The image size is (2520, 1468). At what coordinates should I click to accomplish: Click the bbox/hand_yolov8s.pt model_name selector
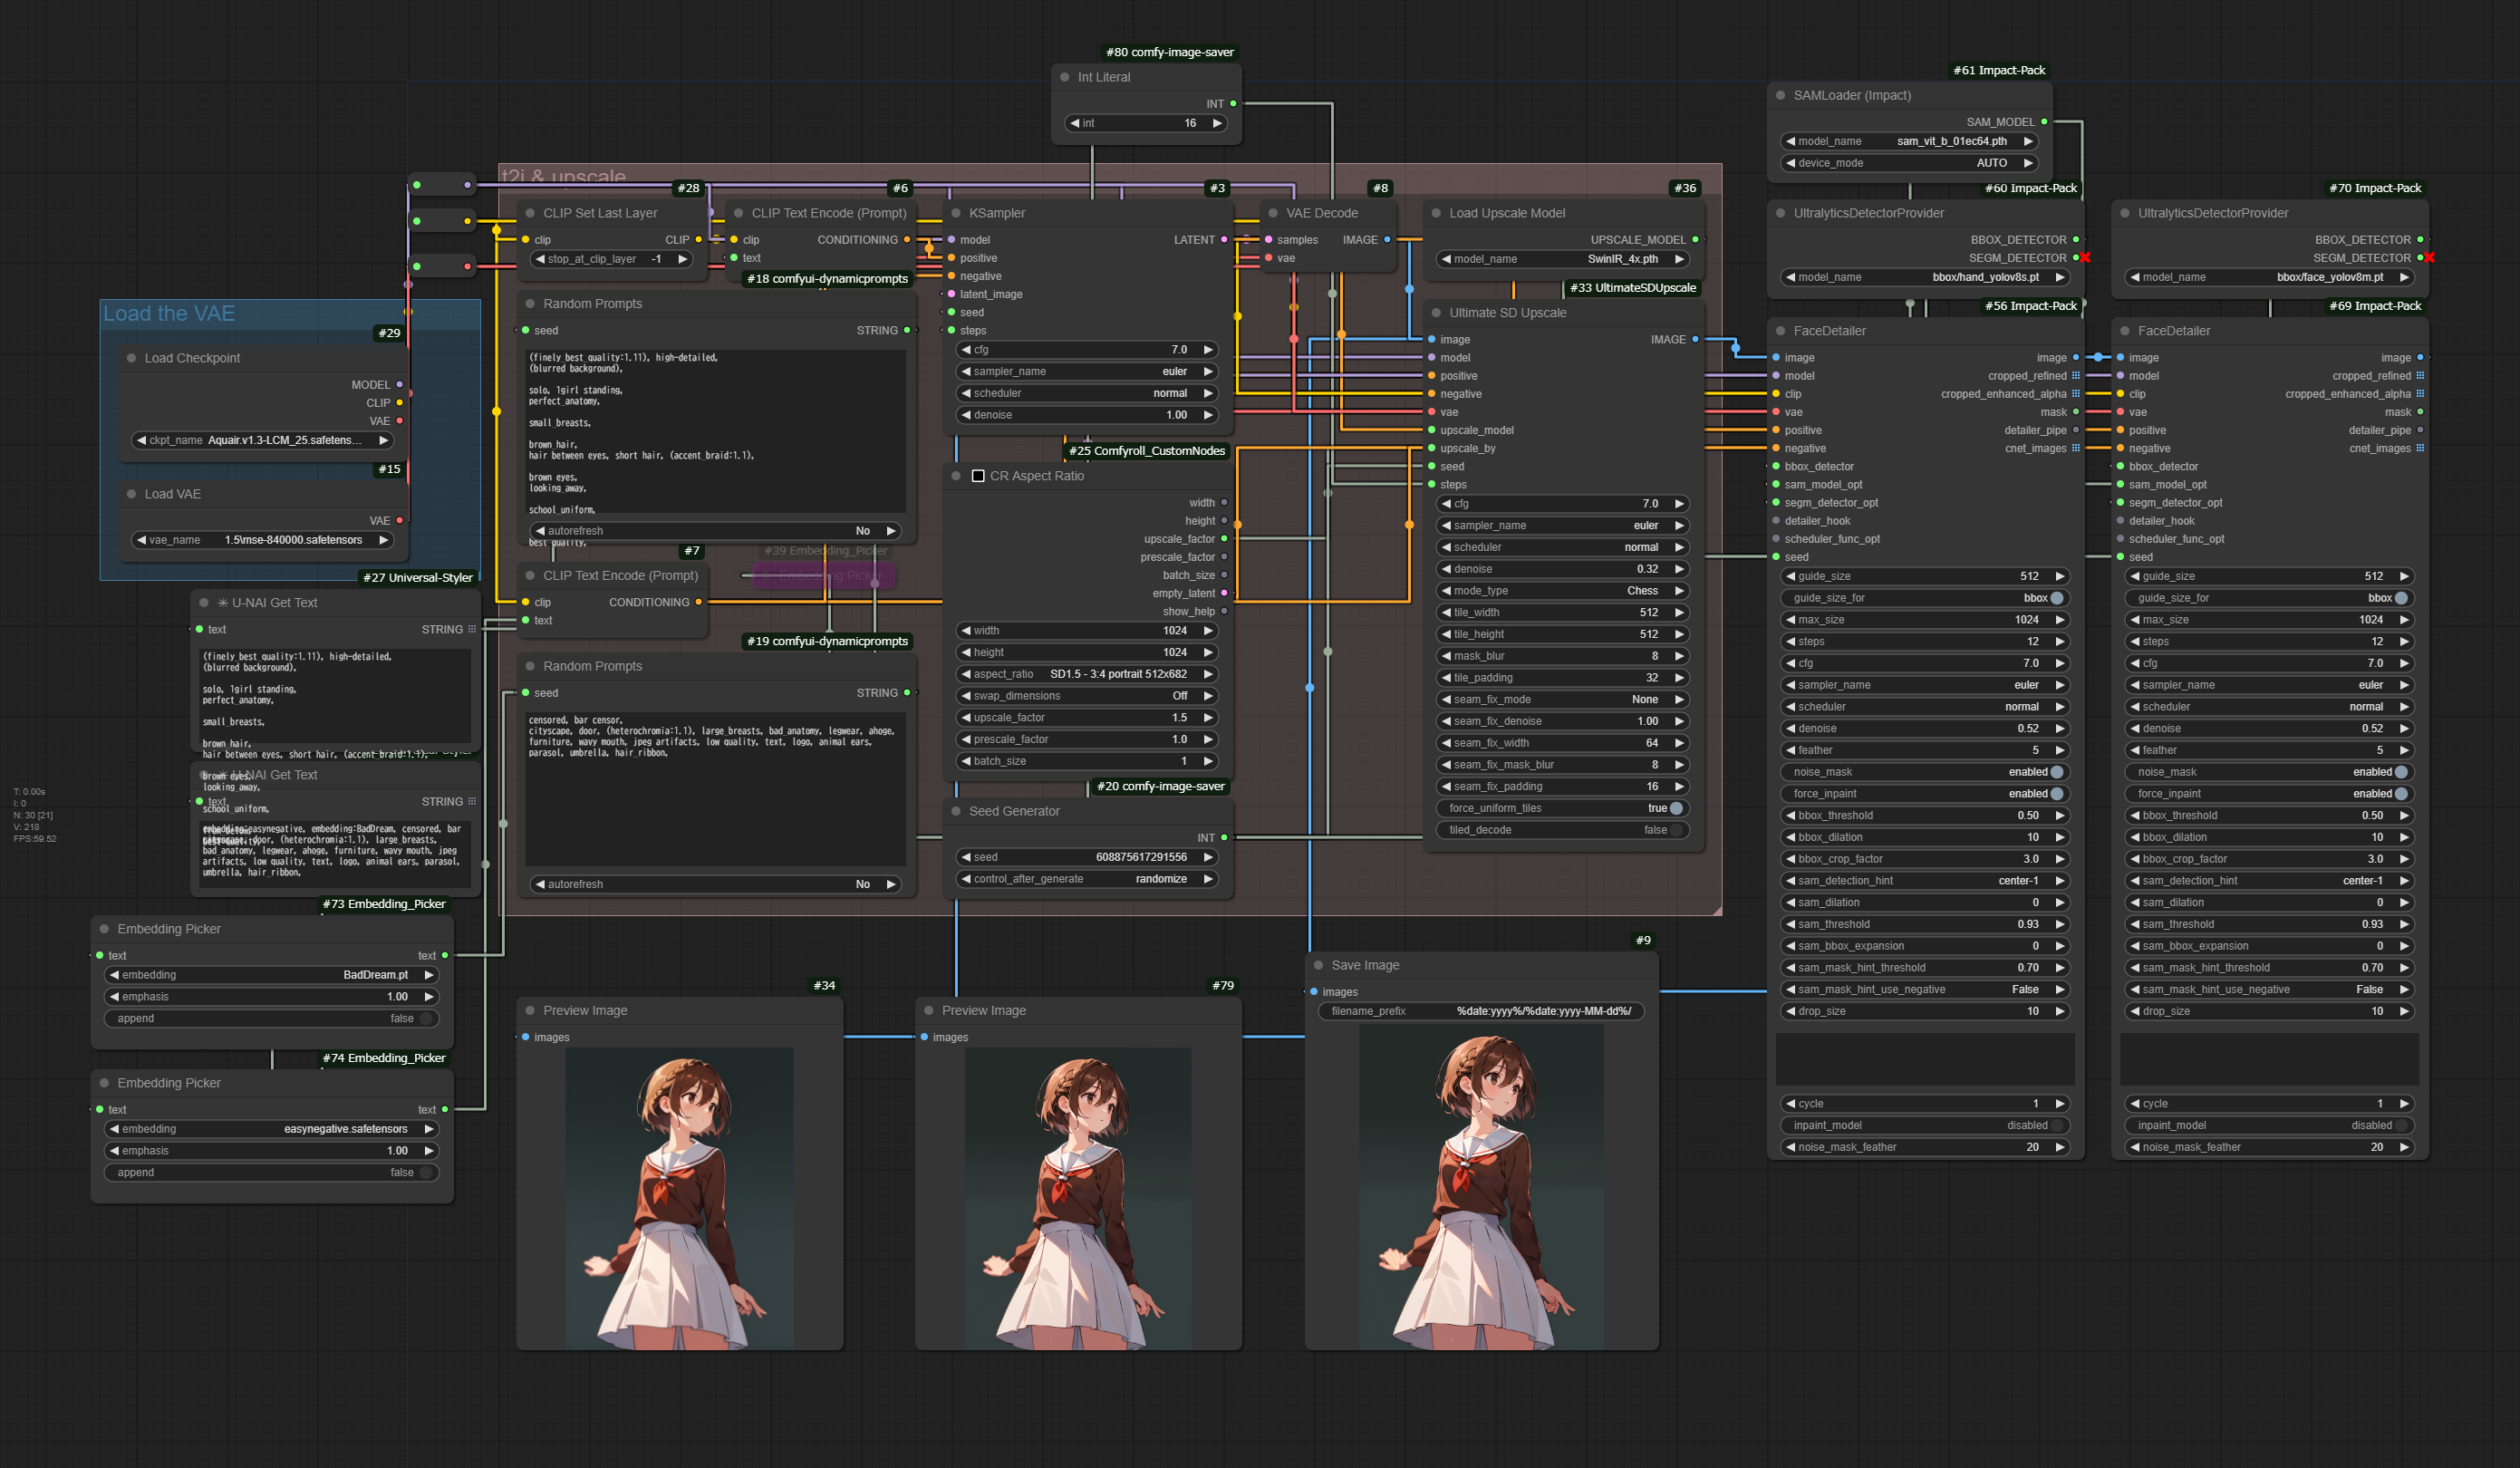(1925, 277)
